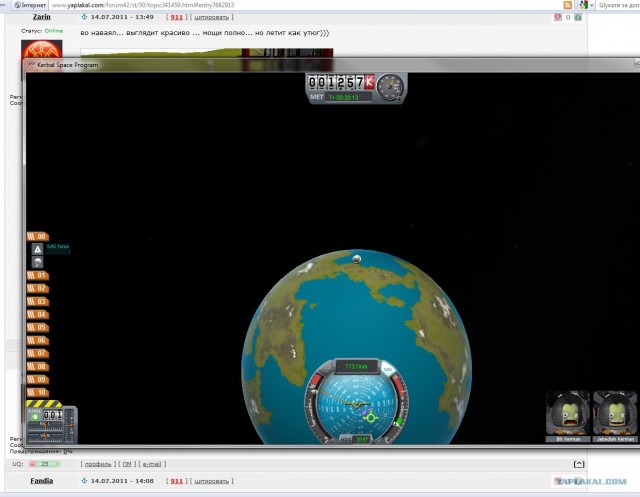Screen dimensions: 640x497
Task: Click the anchor icon beside 14.07.2011 - 14:08
Action: (84, 481)
